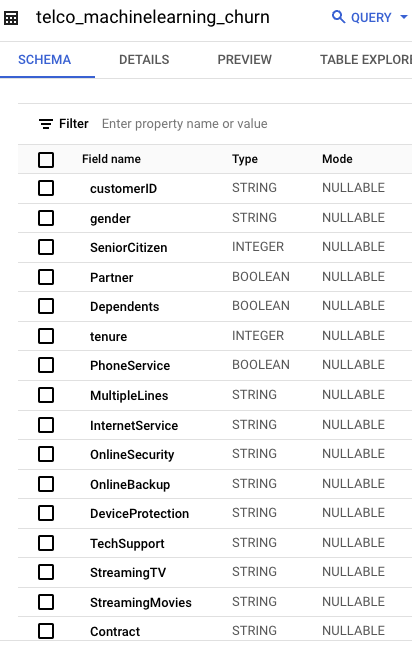The height and width of the screenshot is (648, 412).
Task: Click the magnifier Query icon
Action: pyautogui.click(x=338, y=17)
